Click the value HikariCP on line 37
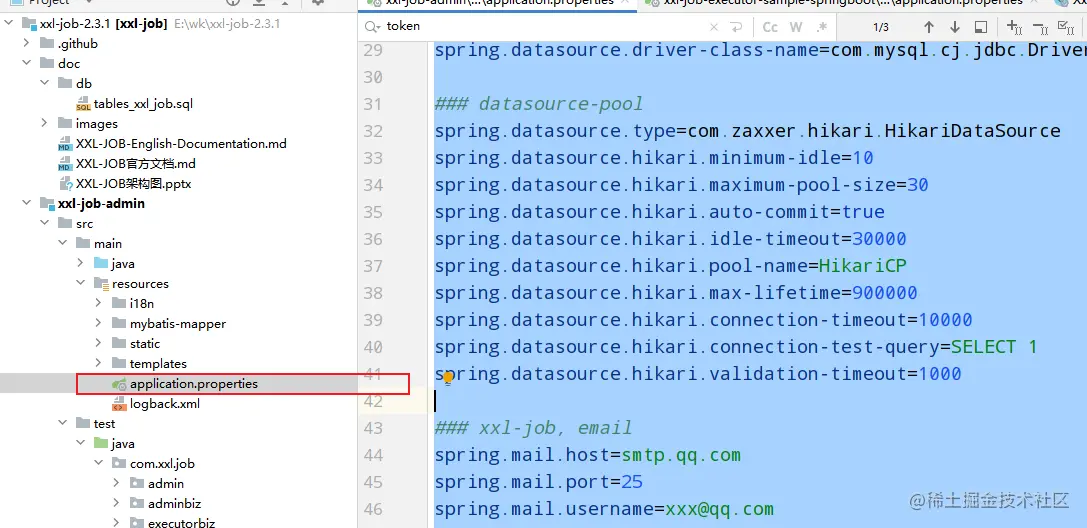This screenshot has width=1087, height=528. coord(862,266)
